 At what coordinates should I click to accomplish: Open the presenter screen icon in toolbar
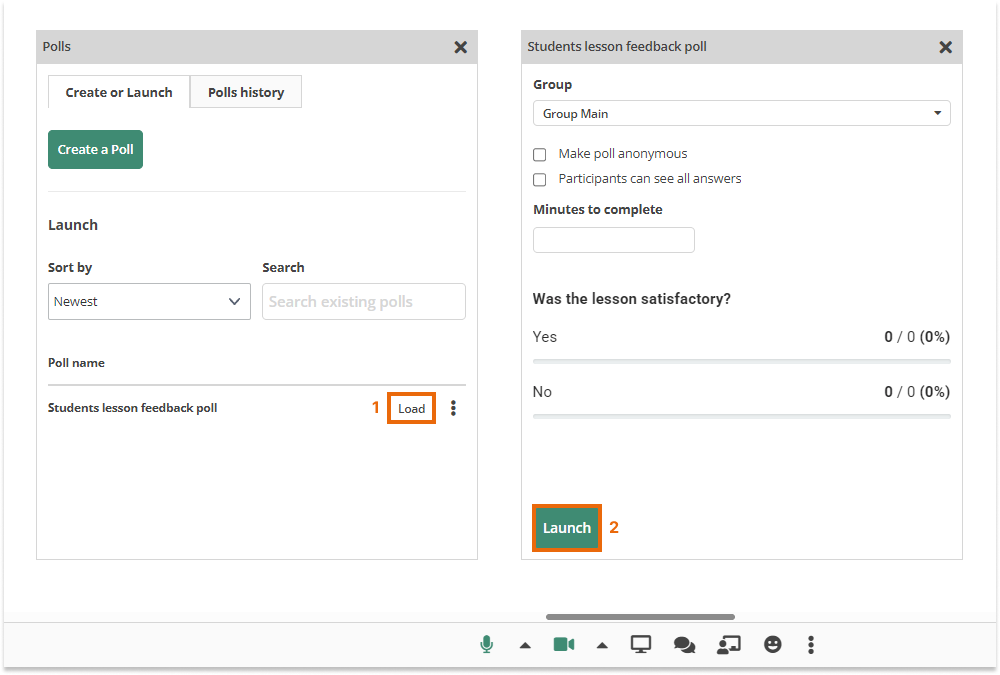[728, 645]
